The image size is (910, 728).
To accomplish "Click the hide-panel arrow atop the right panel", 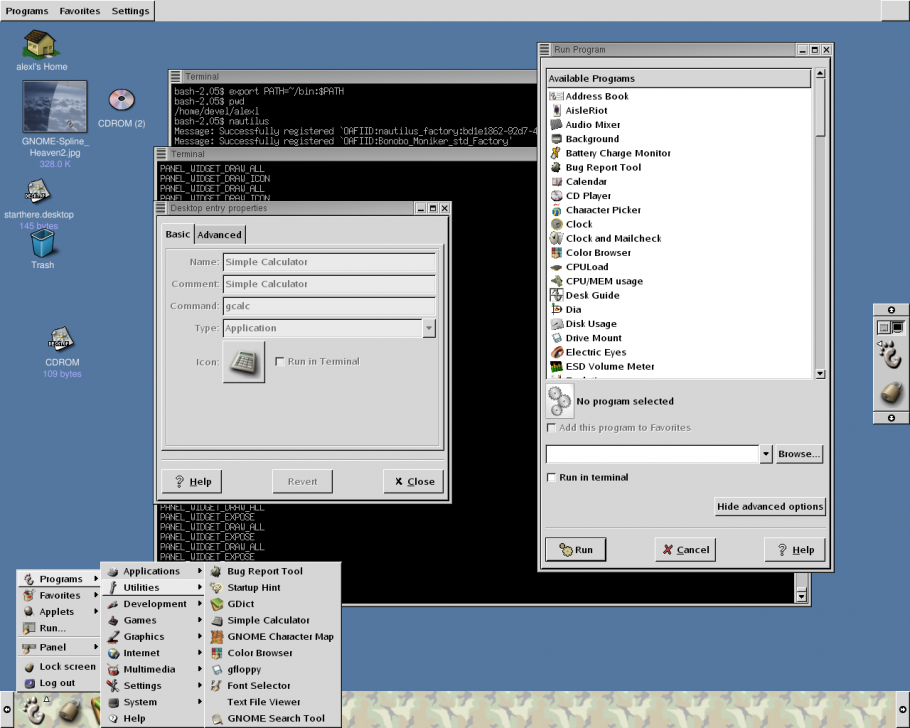I will [x=889, y=310].
